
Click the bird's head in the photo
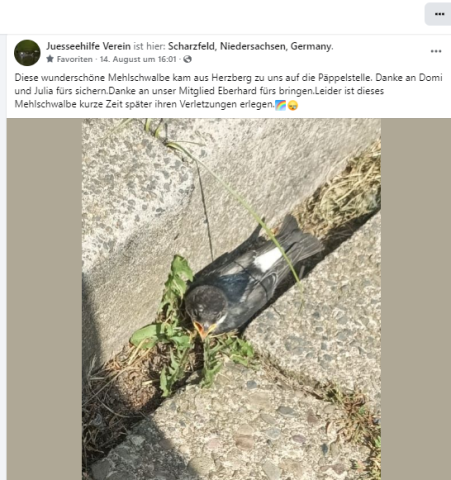(207, 306)
